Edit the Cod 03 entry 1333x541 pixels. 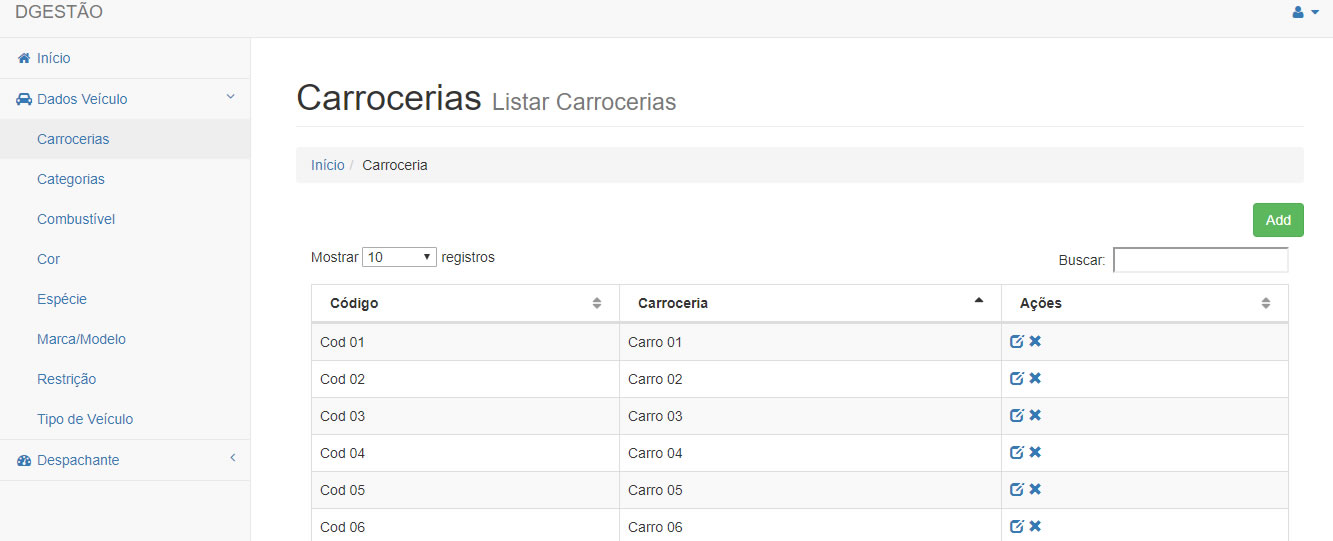[x=1017, y=416]
